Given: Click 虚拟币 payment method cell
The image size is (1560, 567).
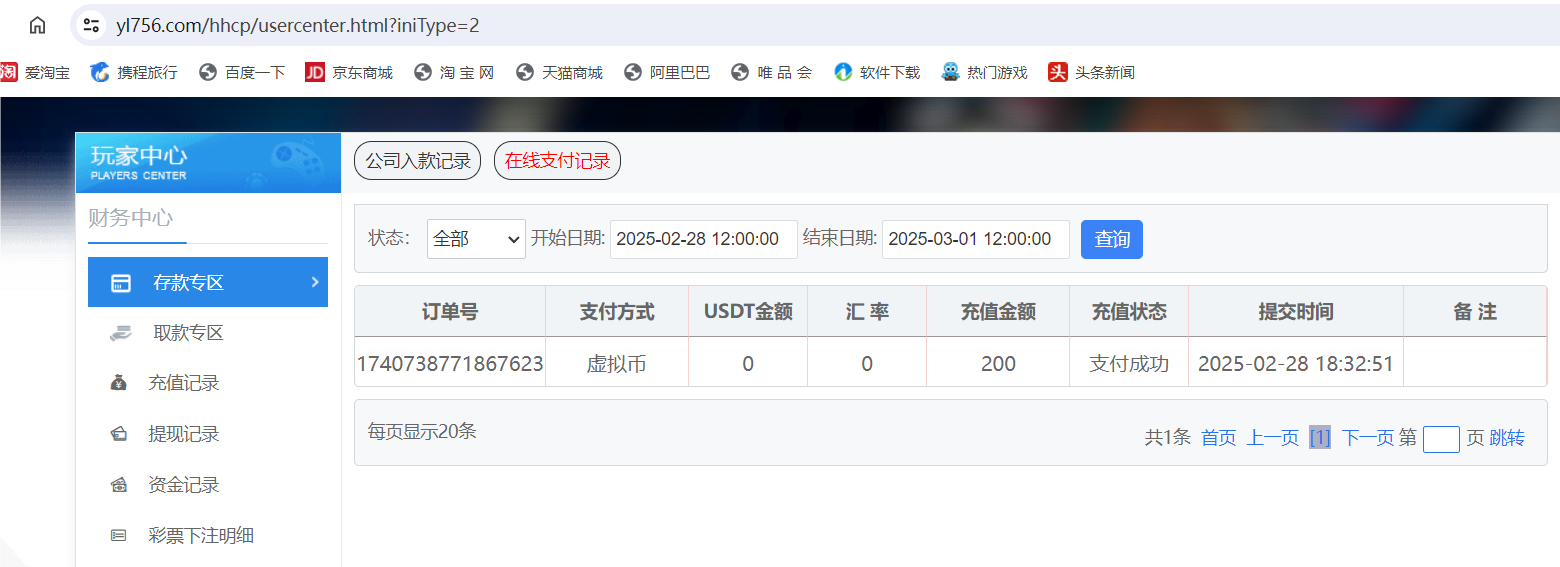Looking at the screenshot, I should click(x=617, y=364).
